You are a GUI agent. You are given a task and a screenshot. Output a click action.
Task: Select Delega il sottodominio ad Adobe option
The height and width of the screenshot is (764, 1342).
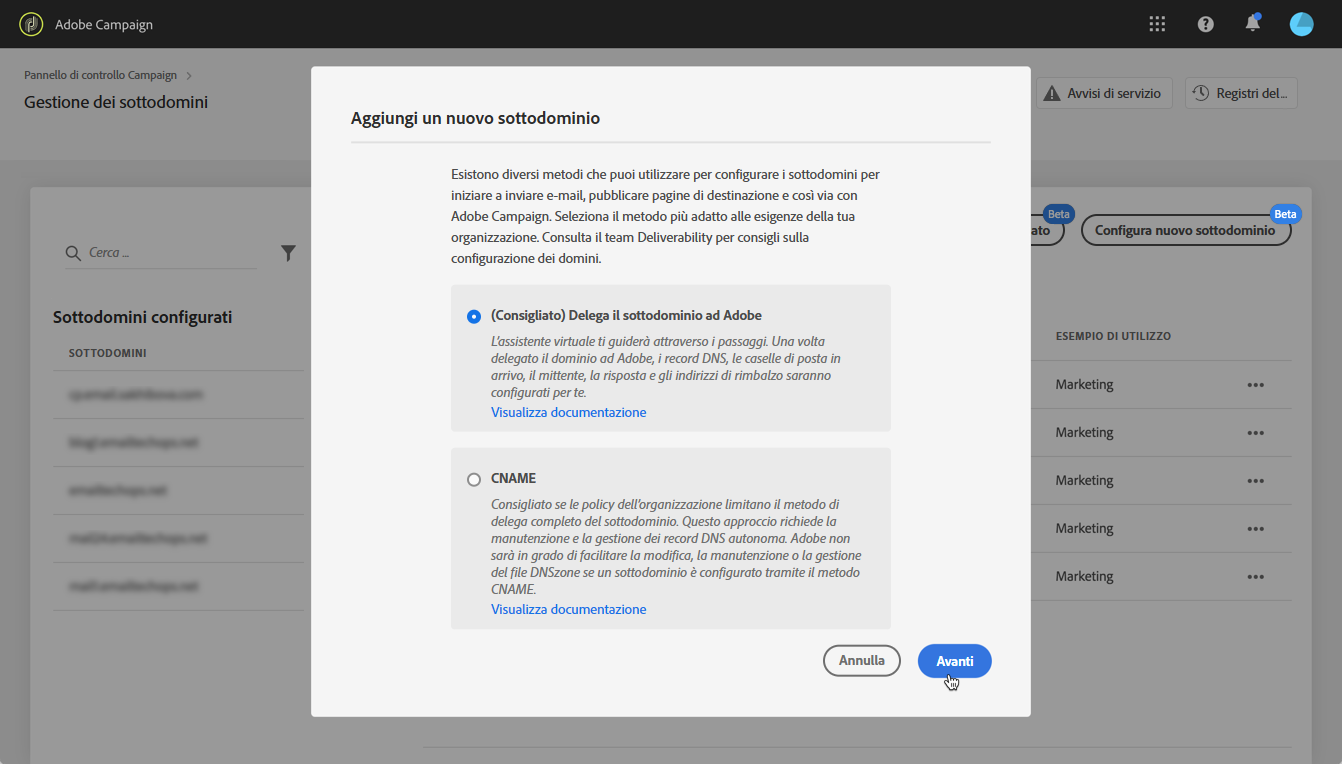pos(474,316)
